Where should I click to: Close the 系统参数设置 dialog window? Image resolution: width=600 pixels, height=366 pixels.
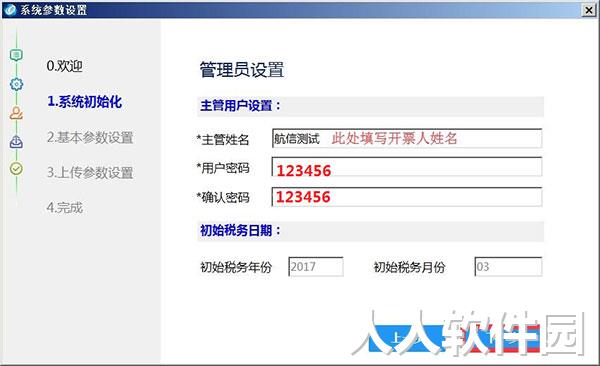click(x=589, y=10)
